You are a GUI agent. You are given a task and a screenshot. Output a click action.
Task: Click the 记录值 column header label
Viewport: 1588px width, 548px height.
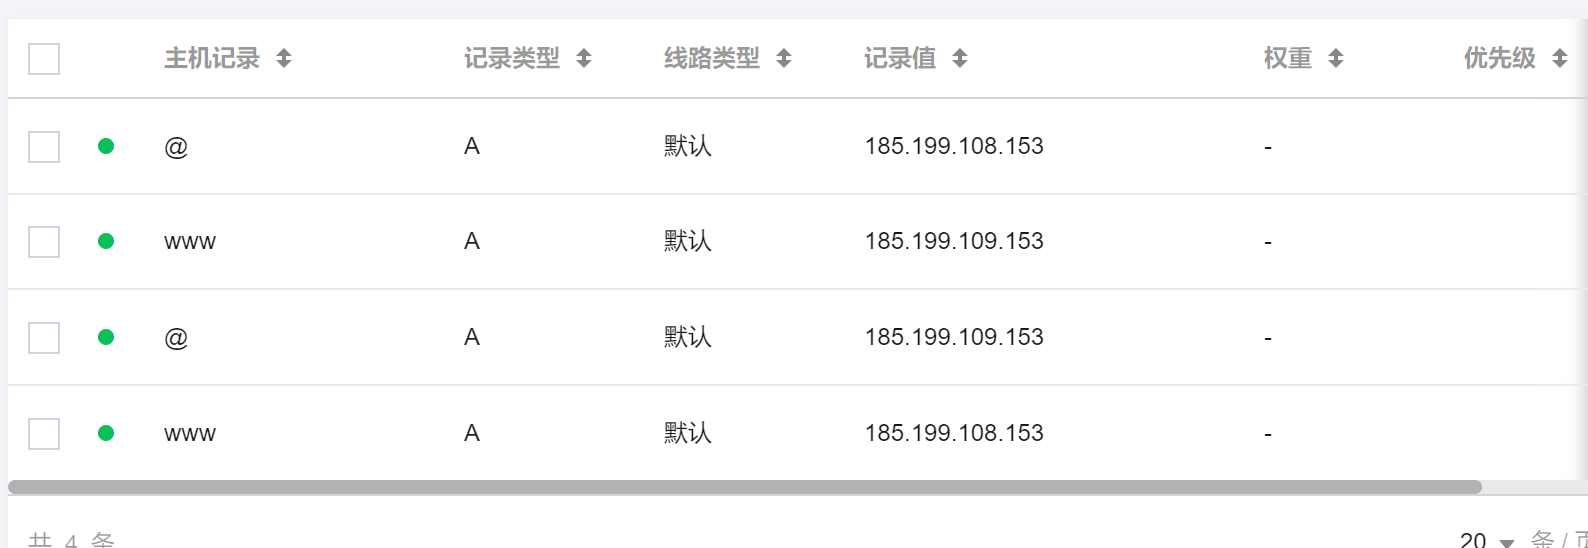coord(900,59)
